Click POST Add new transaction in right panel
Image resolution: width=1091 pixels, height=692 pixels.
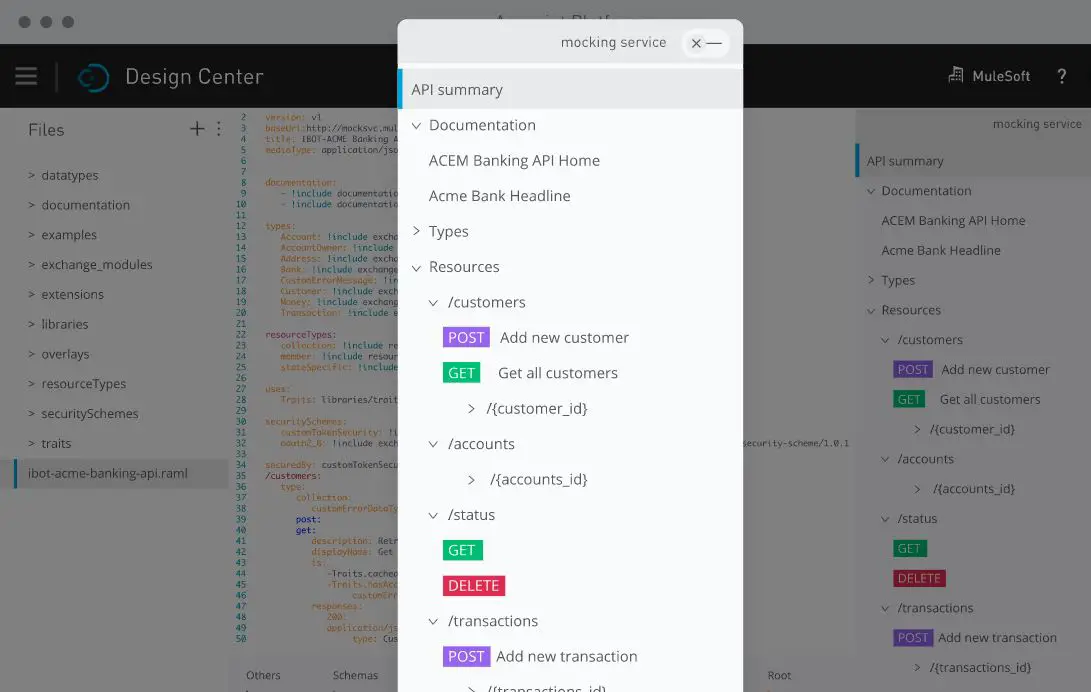tap(975, 638)
